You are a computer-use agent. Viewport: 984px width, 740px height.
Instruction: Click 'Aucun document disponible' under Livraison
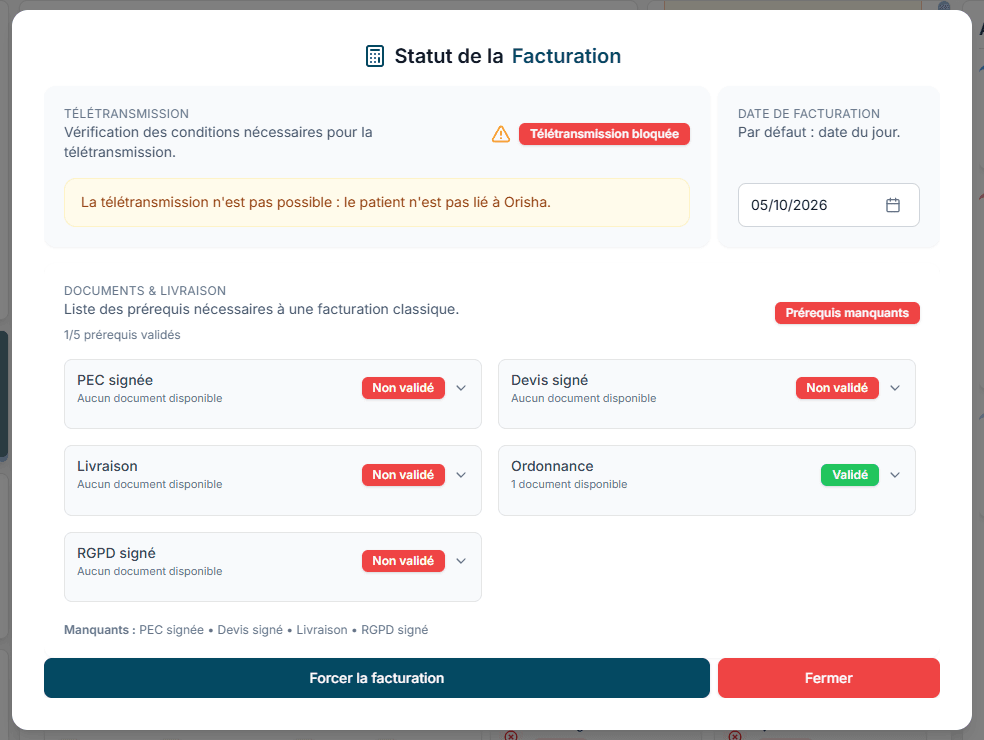(149, 484)
